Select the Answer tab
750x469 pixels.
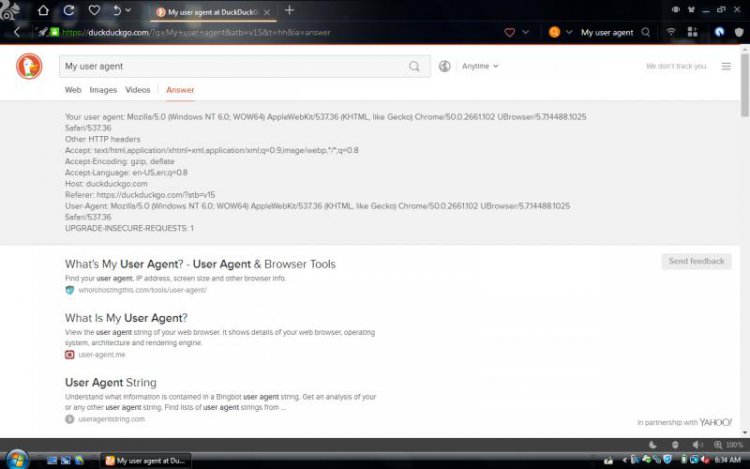tap(180, 90)
